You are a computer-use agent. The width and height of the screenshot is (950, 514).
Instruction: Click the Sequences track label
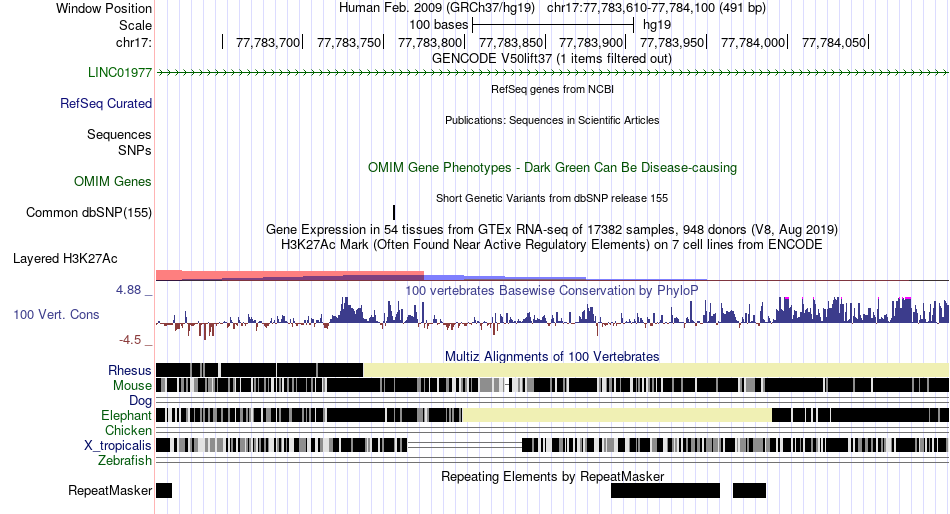119,135
